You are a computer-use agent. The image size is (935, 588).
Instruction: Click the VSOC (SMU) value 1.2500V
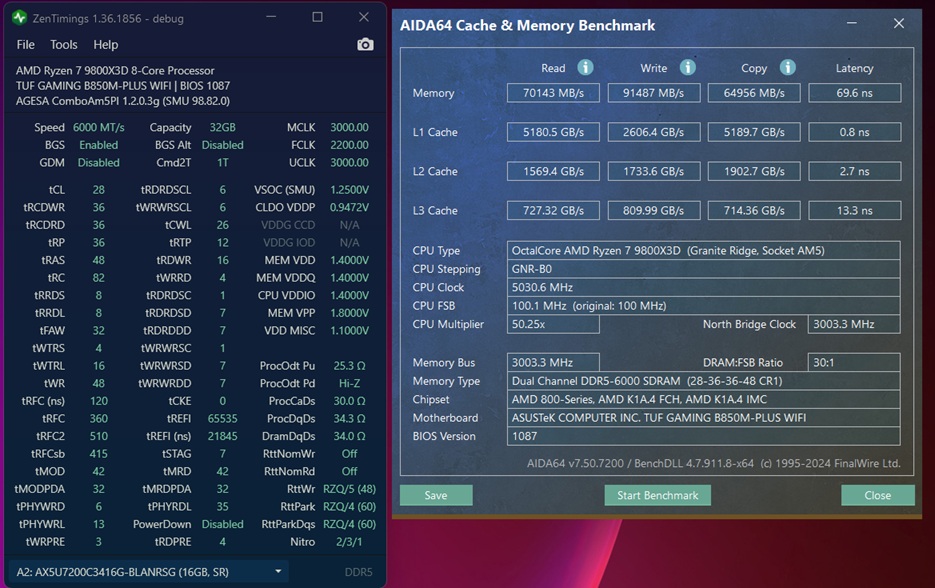tap(349, 190)
